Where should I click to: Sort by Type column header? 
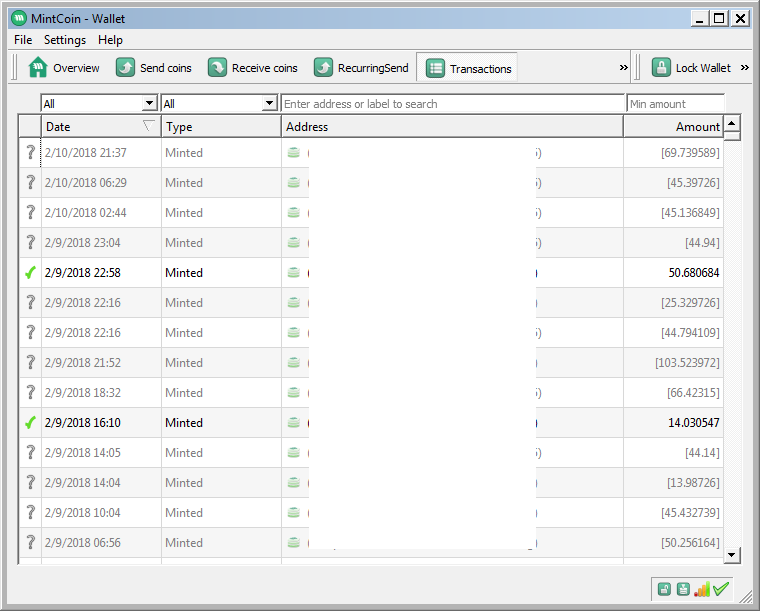click(x=221, y=126)
